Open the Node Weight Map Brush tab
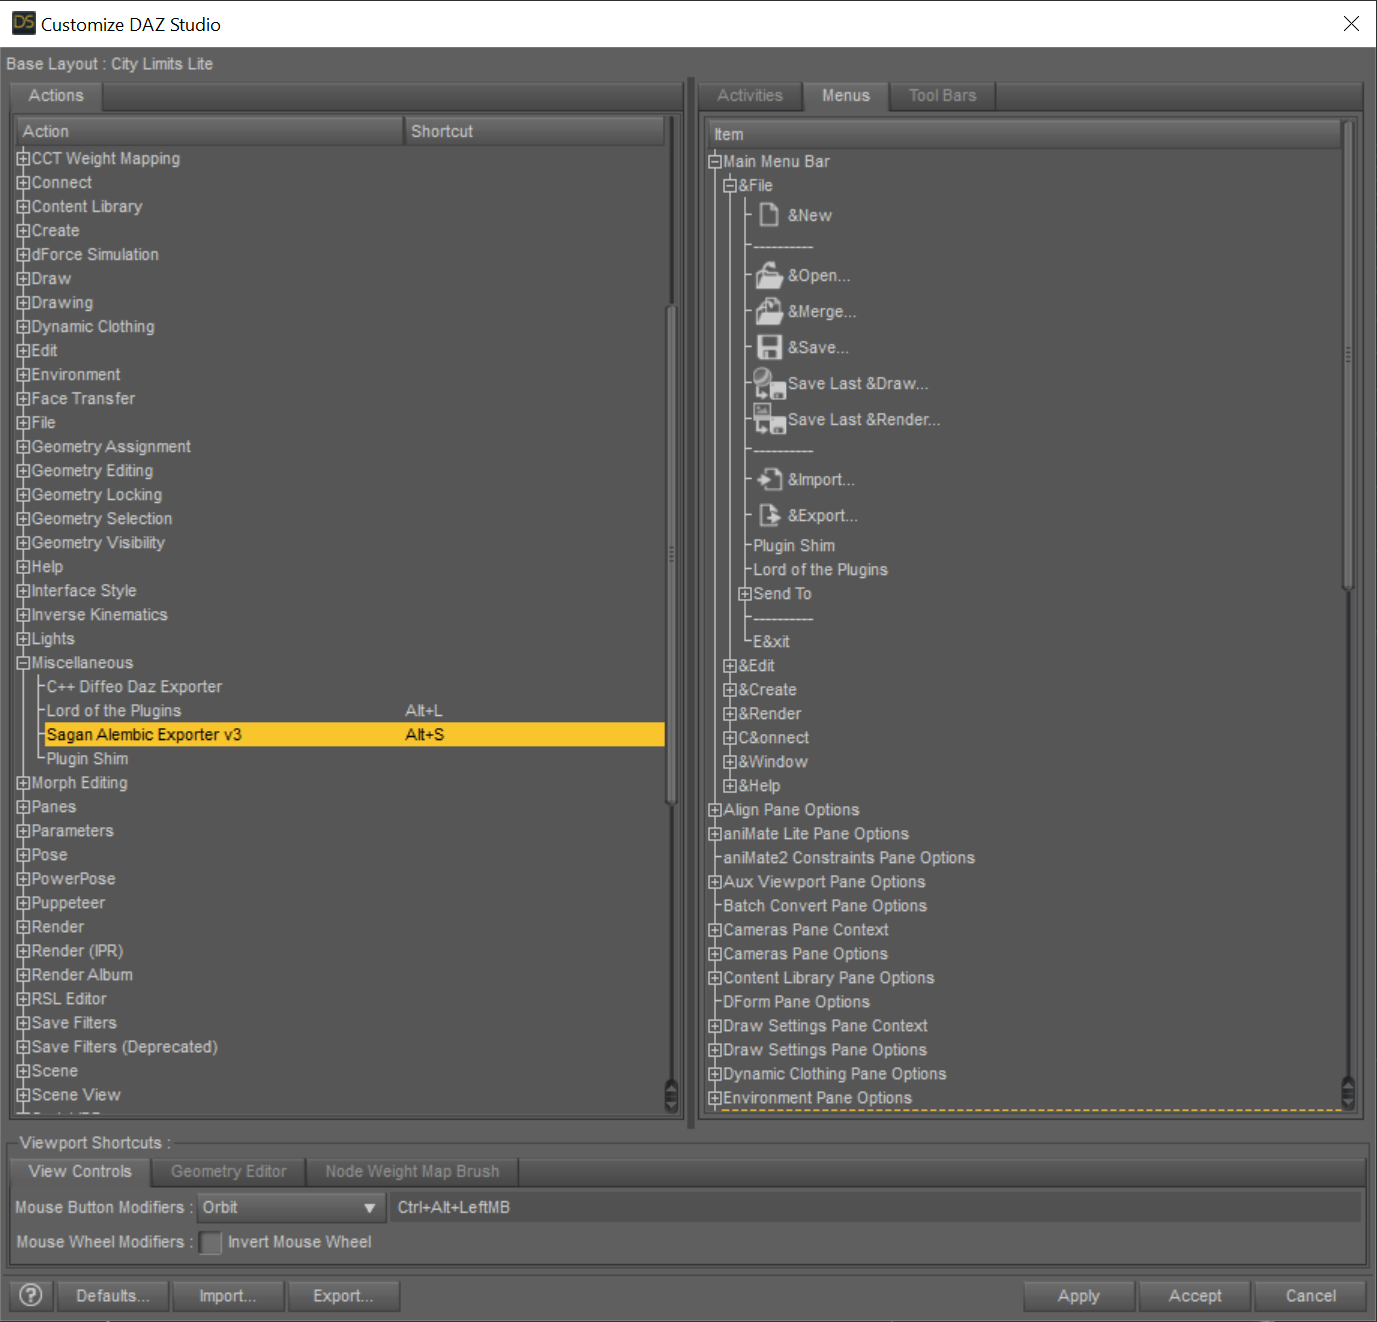The height and width of the screenshot is (1322, 1377). (x=412, y=1172)
